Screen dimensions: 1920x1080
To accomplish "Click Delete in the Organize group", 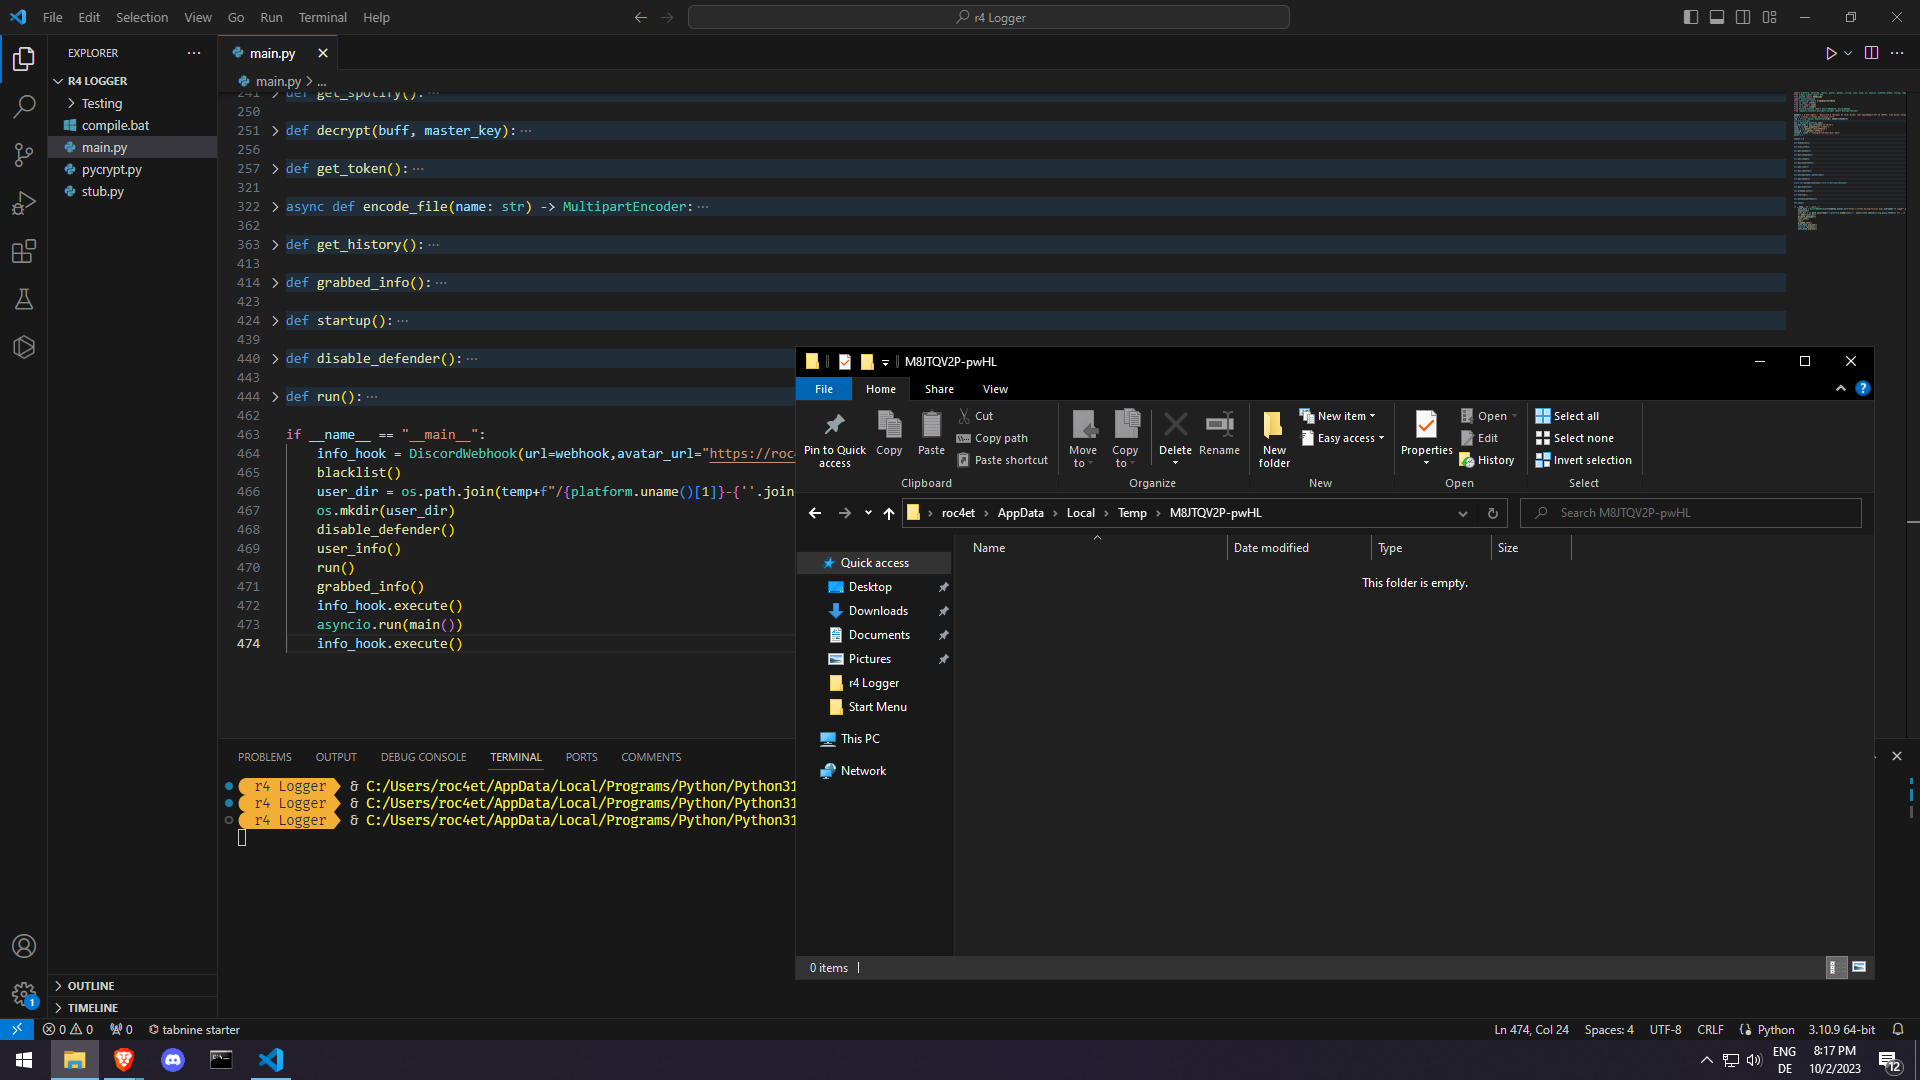I will 1175,437.
